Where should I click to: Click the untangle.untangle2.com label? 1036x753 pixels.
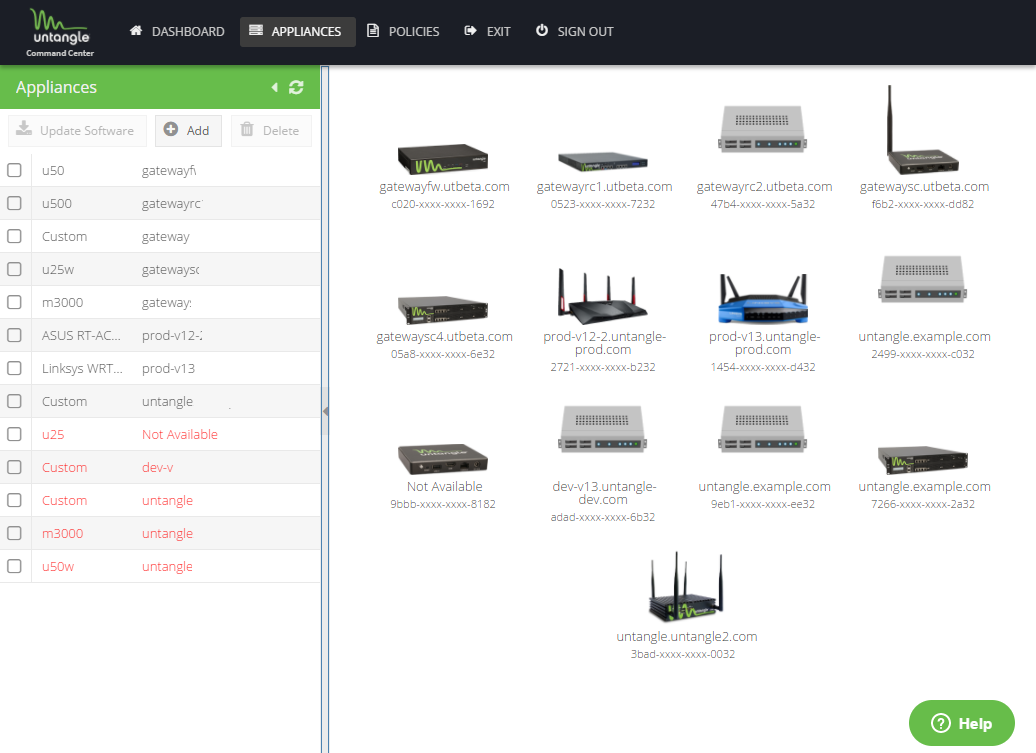point(686,637)
